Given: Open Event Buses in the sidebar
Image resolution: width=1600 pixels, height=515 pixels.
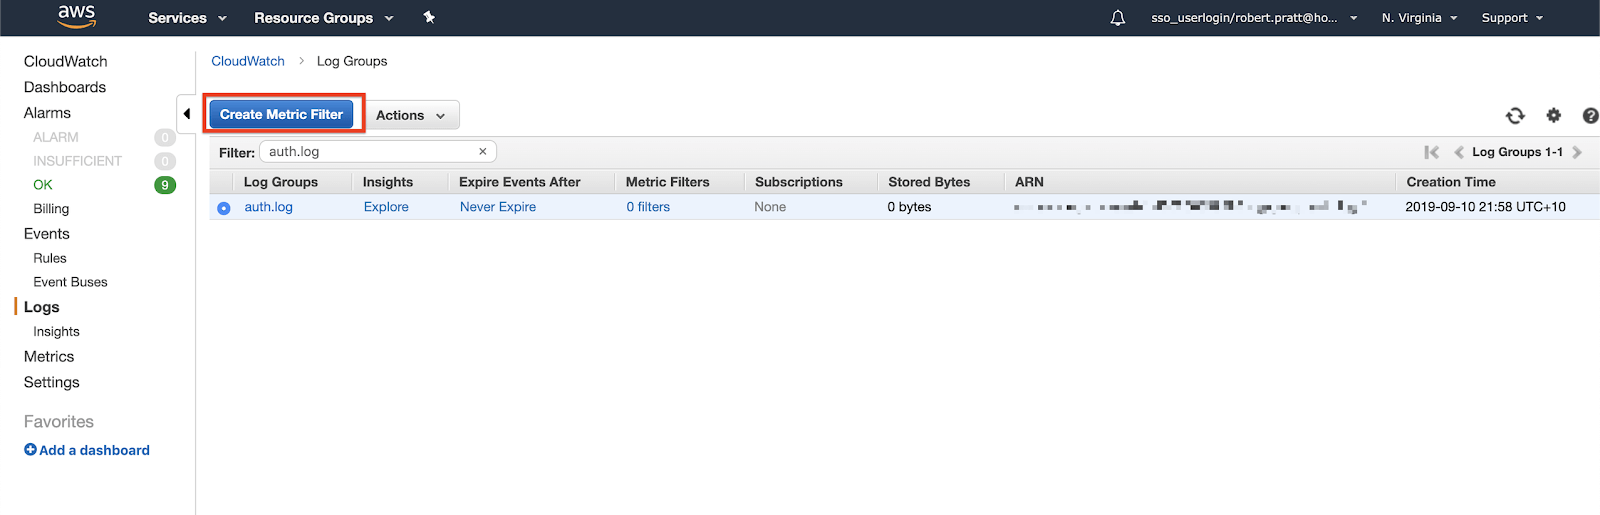Looking at the screenshot, I should [70, 282].
